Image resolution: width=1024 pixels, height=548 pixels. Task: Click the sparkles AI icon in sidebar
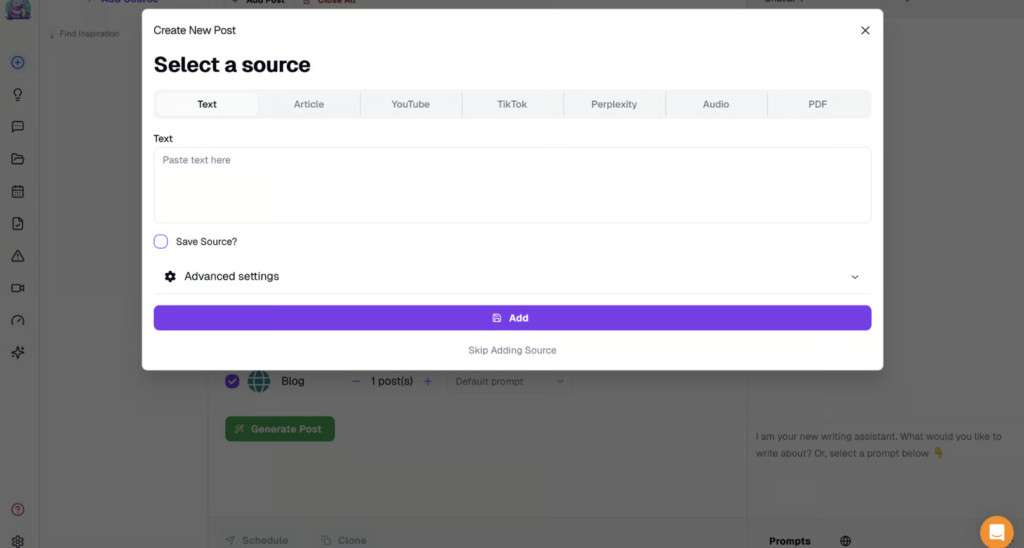(x=17, y=352)
